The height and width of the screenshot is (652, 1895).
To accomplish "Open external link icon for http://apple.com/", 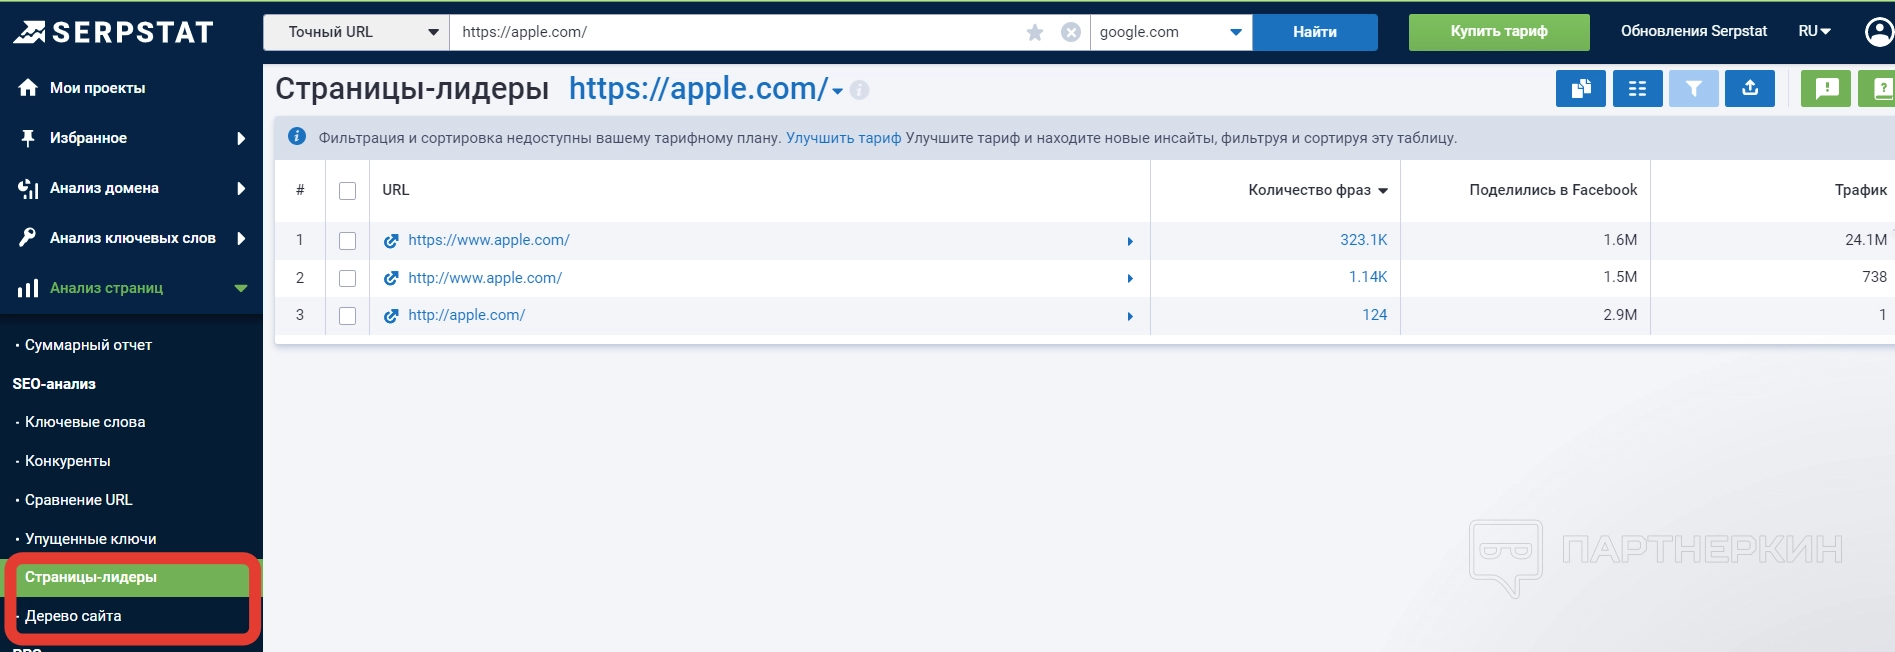I will 391,316.
